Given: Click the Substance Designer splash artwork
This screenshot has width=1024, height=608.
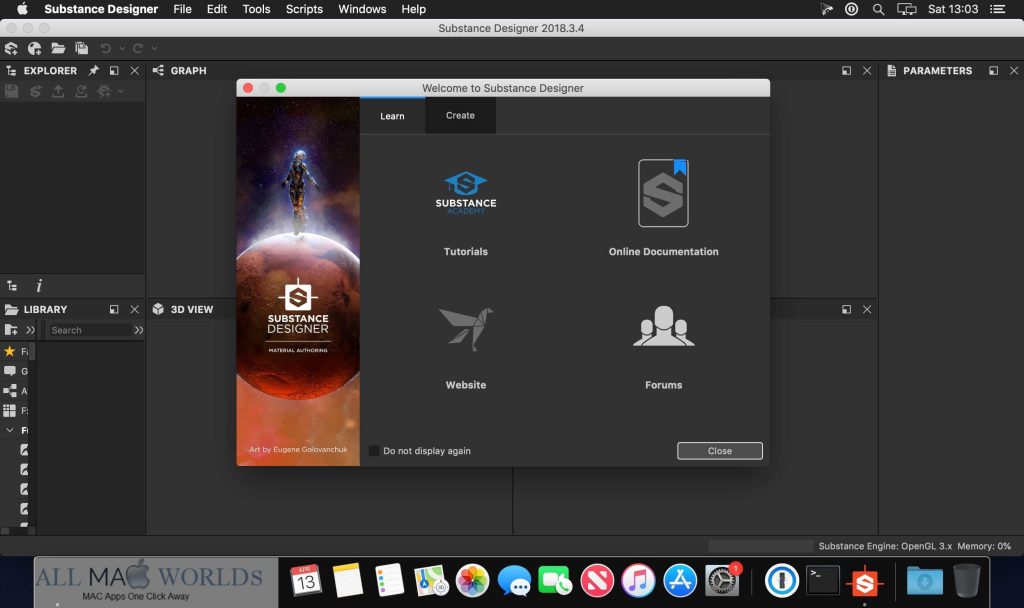Looking at the screenshot, I should pos(298,281).
